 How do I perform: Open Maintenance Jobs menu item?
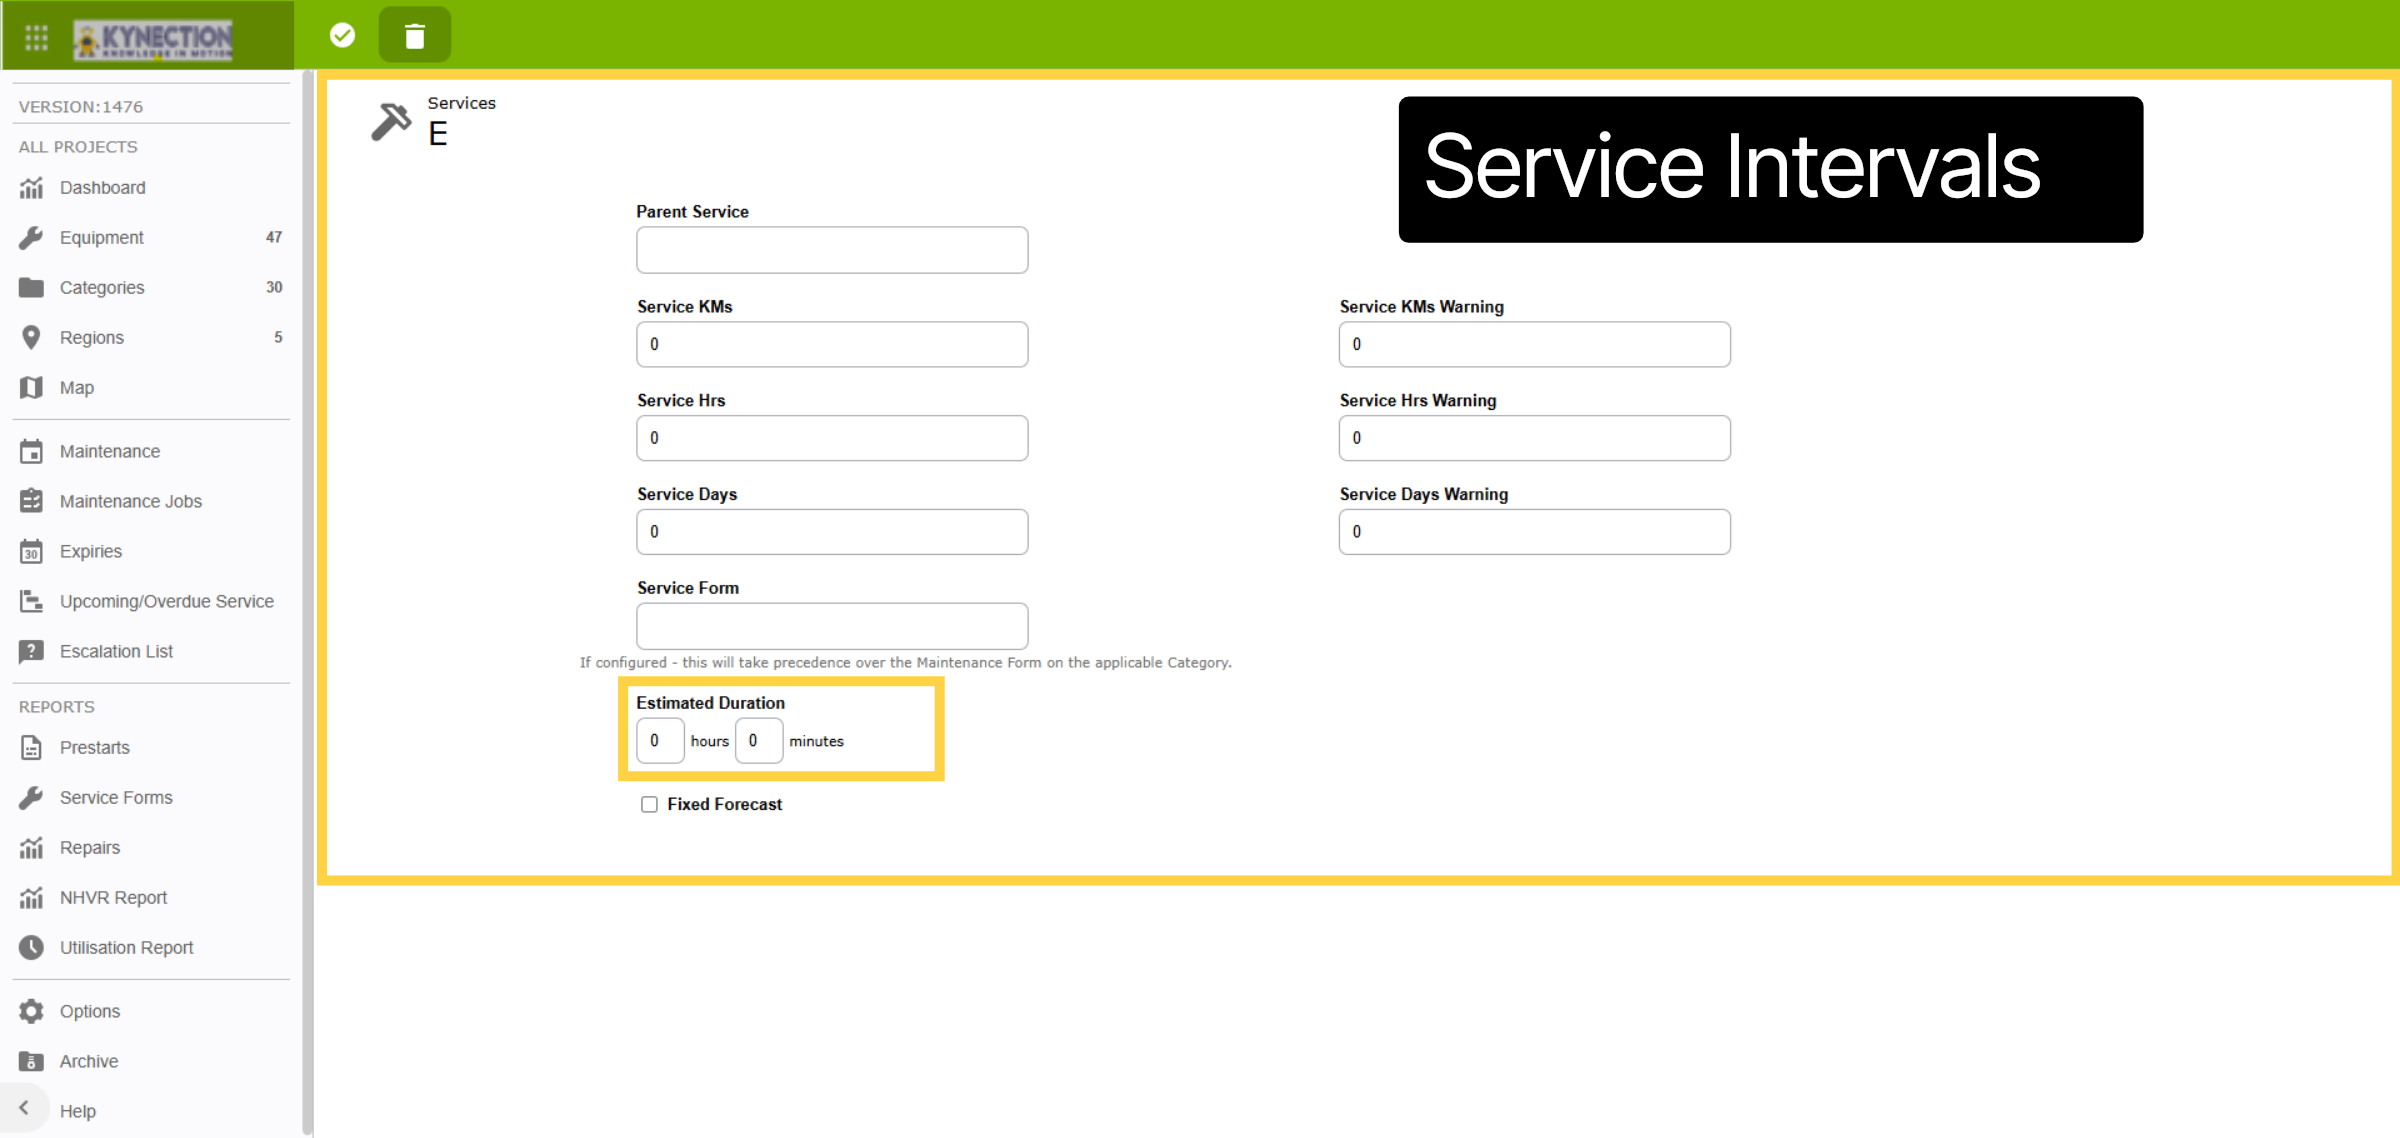pos(130,502)
